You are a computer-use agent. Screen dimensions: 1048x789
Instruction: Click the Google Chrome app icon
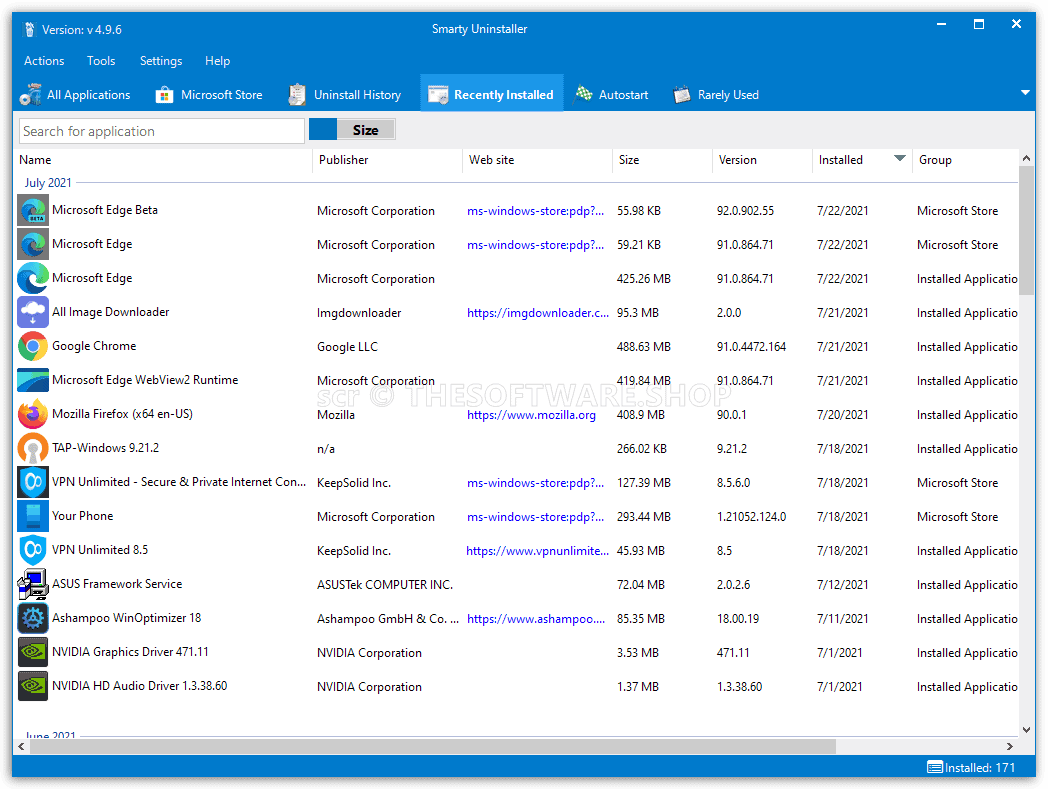[33, 346]
